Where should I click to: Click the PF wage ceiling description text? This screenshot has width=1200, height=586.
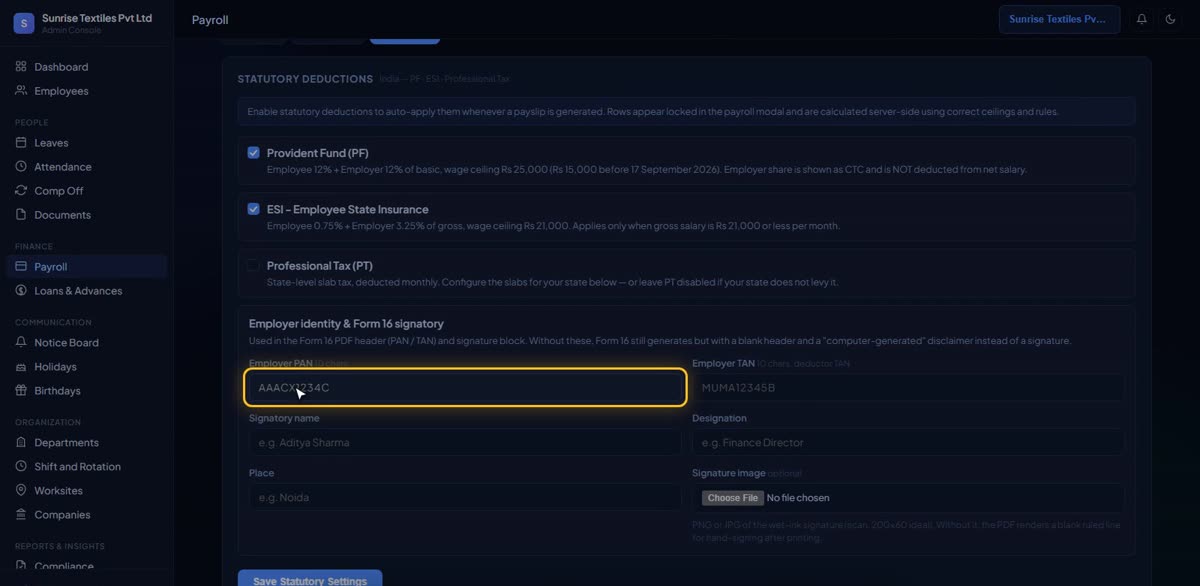pos(646,170)
